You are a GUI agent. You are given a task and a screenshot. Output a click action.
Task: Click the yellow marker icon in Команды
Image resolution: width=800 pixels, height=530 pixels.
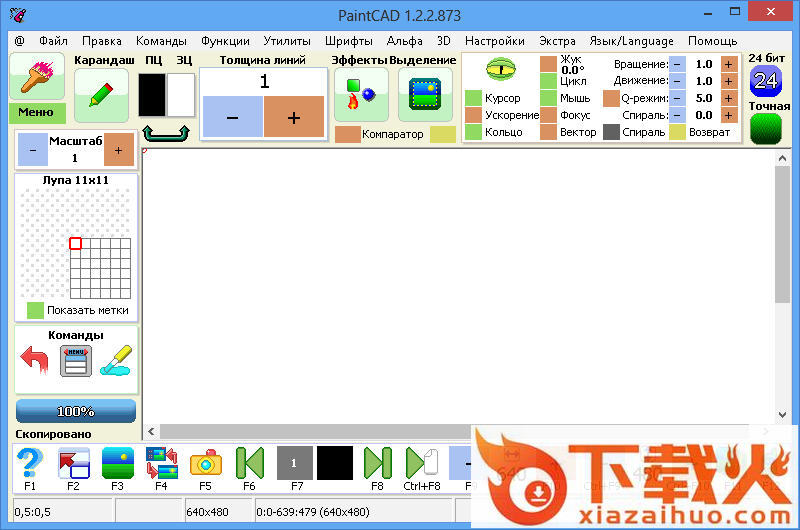116,360
